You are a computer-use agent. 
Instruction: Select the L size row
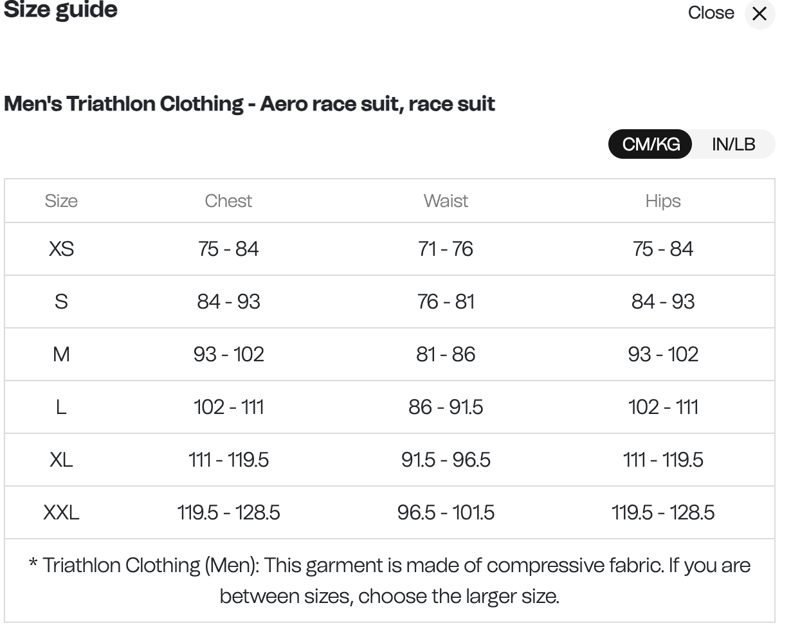pos(63,407)
